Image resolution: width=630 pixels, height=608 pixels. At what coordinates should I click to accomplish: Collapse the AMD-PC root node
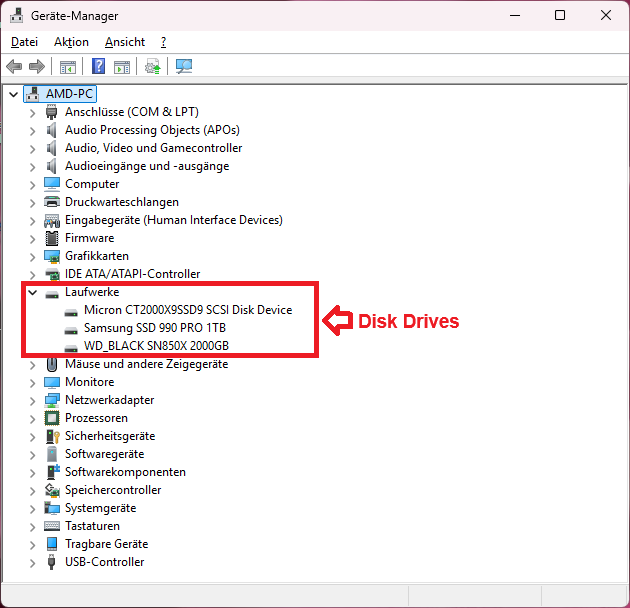pos(13,93)
